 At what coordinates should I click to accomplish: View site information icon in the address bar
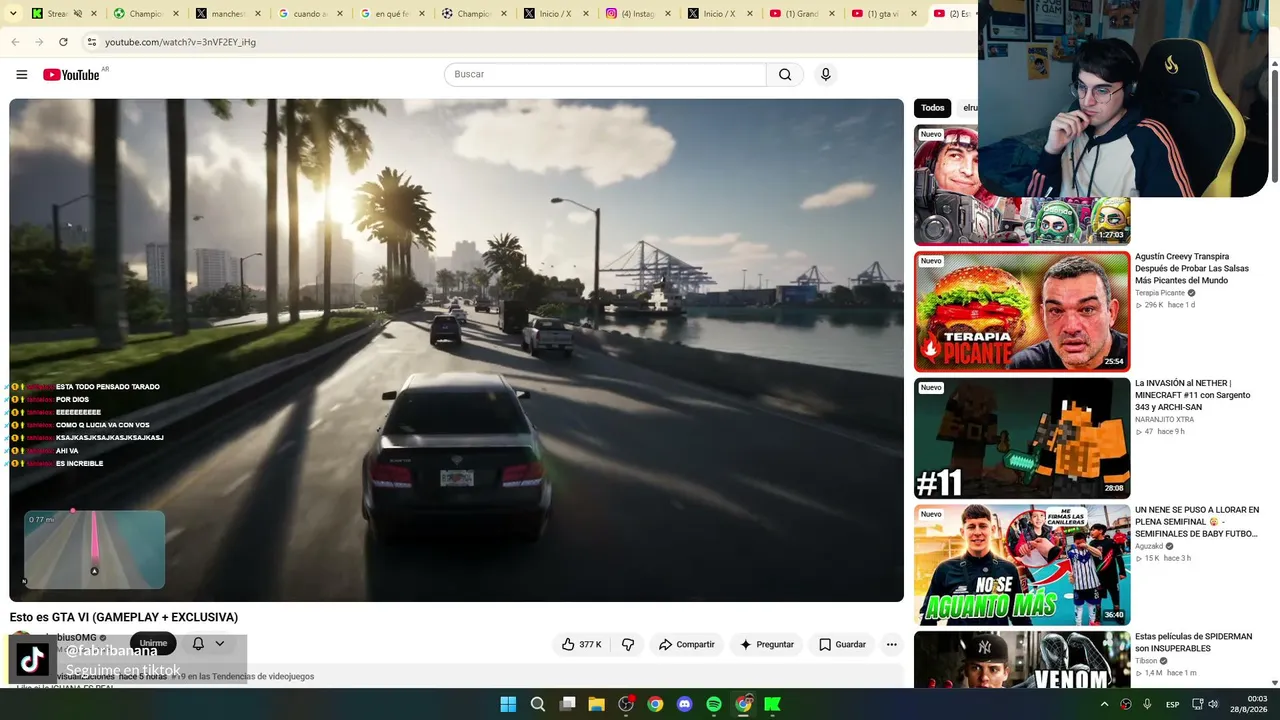coord(91,42)
